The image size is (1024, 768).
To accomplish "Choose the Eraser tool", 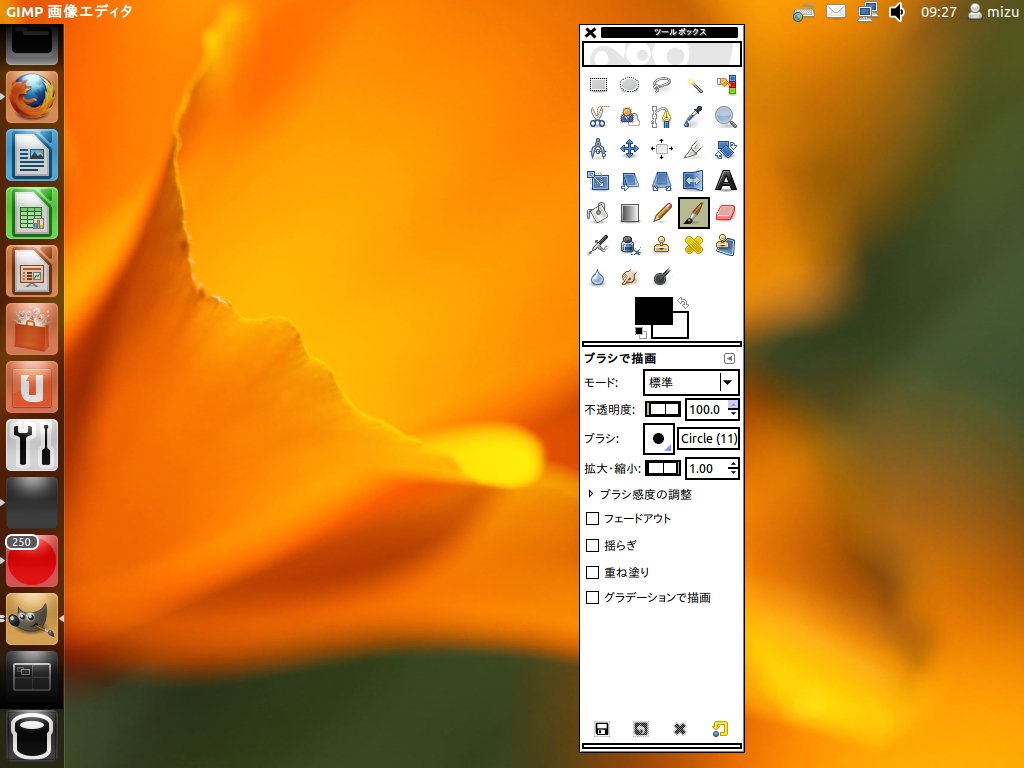I will point(726,212).
